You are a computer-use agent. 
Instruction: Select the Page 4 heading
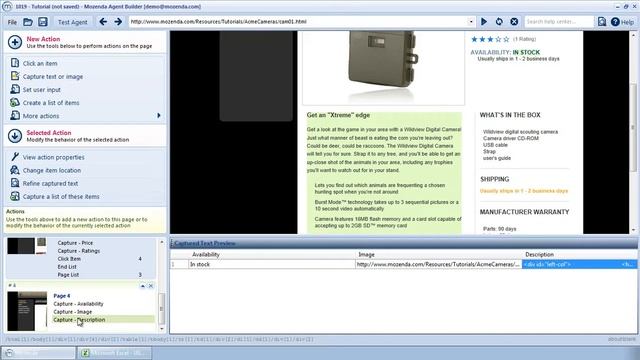[62, 296]
